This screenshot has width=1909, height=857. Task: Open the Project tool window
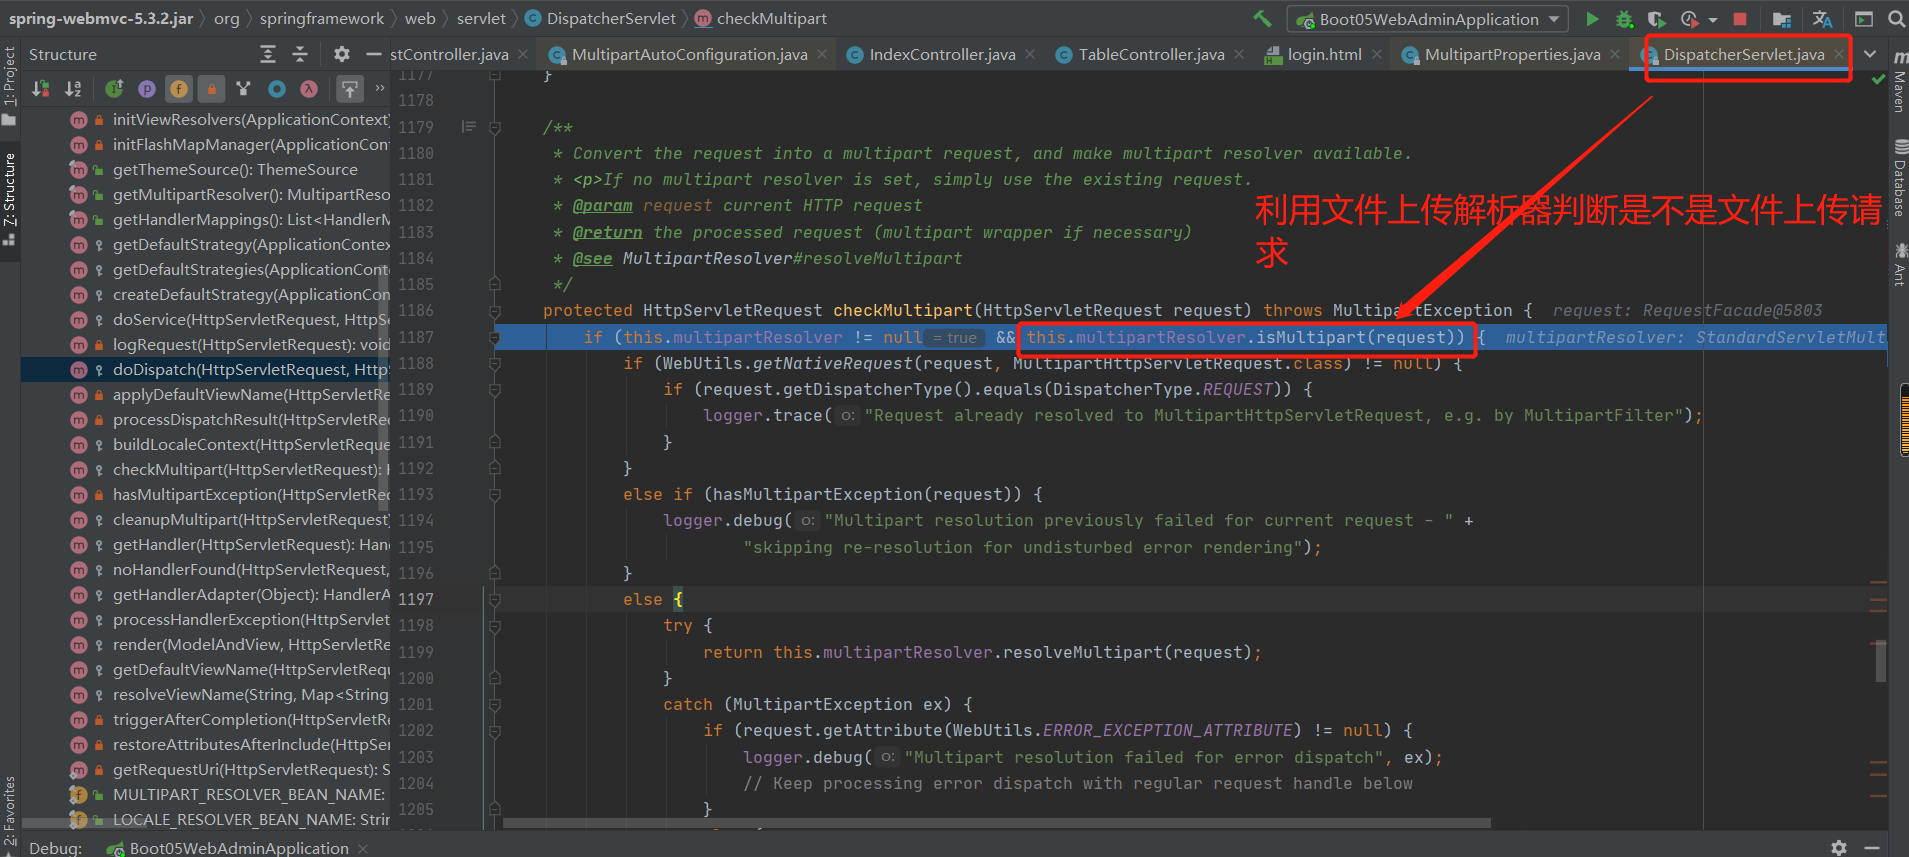pyautogui.click(x=9, y=86)
